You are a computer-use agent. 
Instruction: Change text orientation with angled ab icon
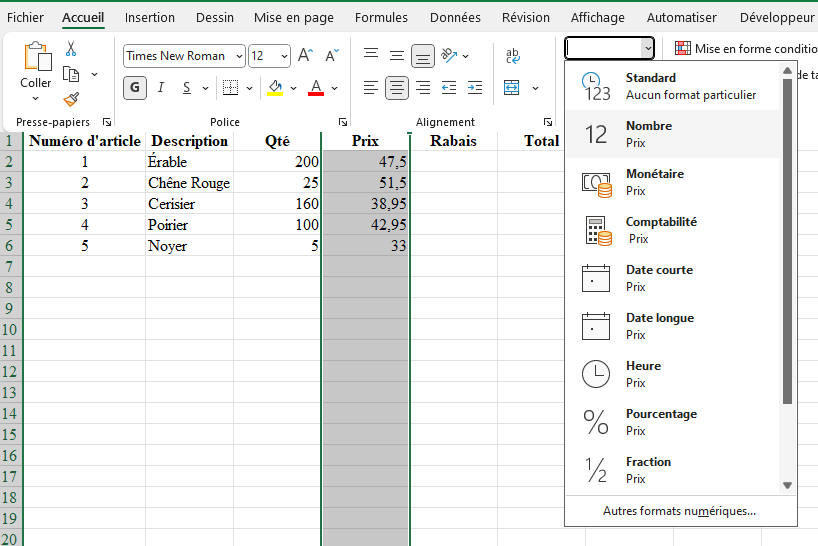(449, 55)
